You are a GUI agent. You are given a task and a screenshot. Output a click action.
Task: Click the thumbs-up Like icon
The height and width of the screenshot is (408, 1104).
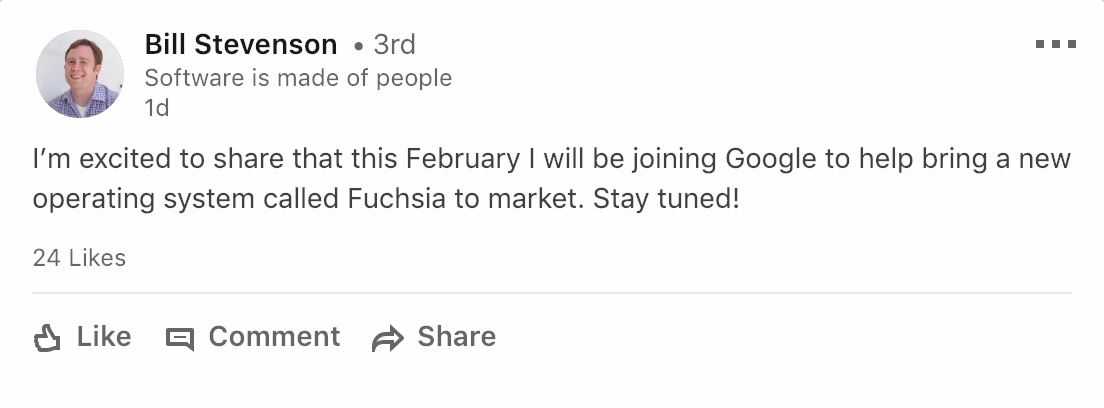(47, 338)
